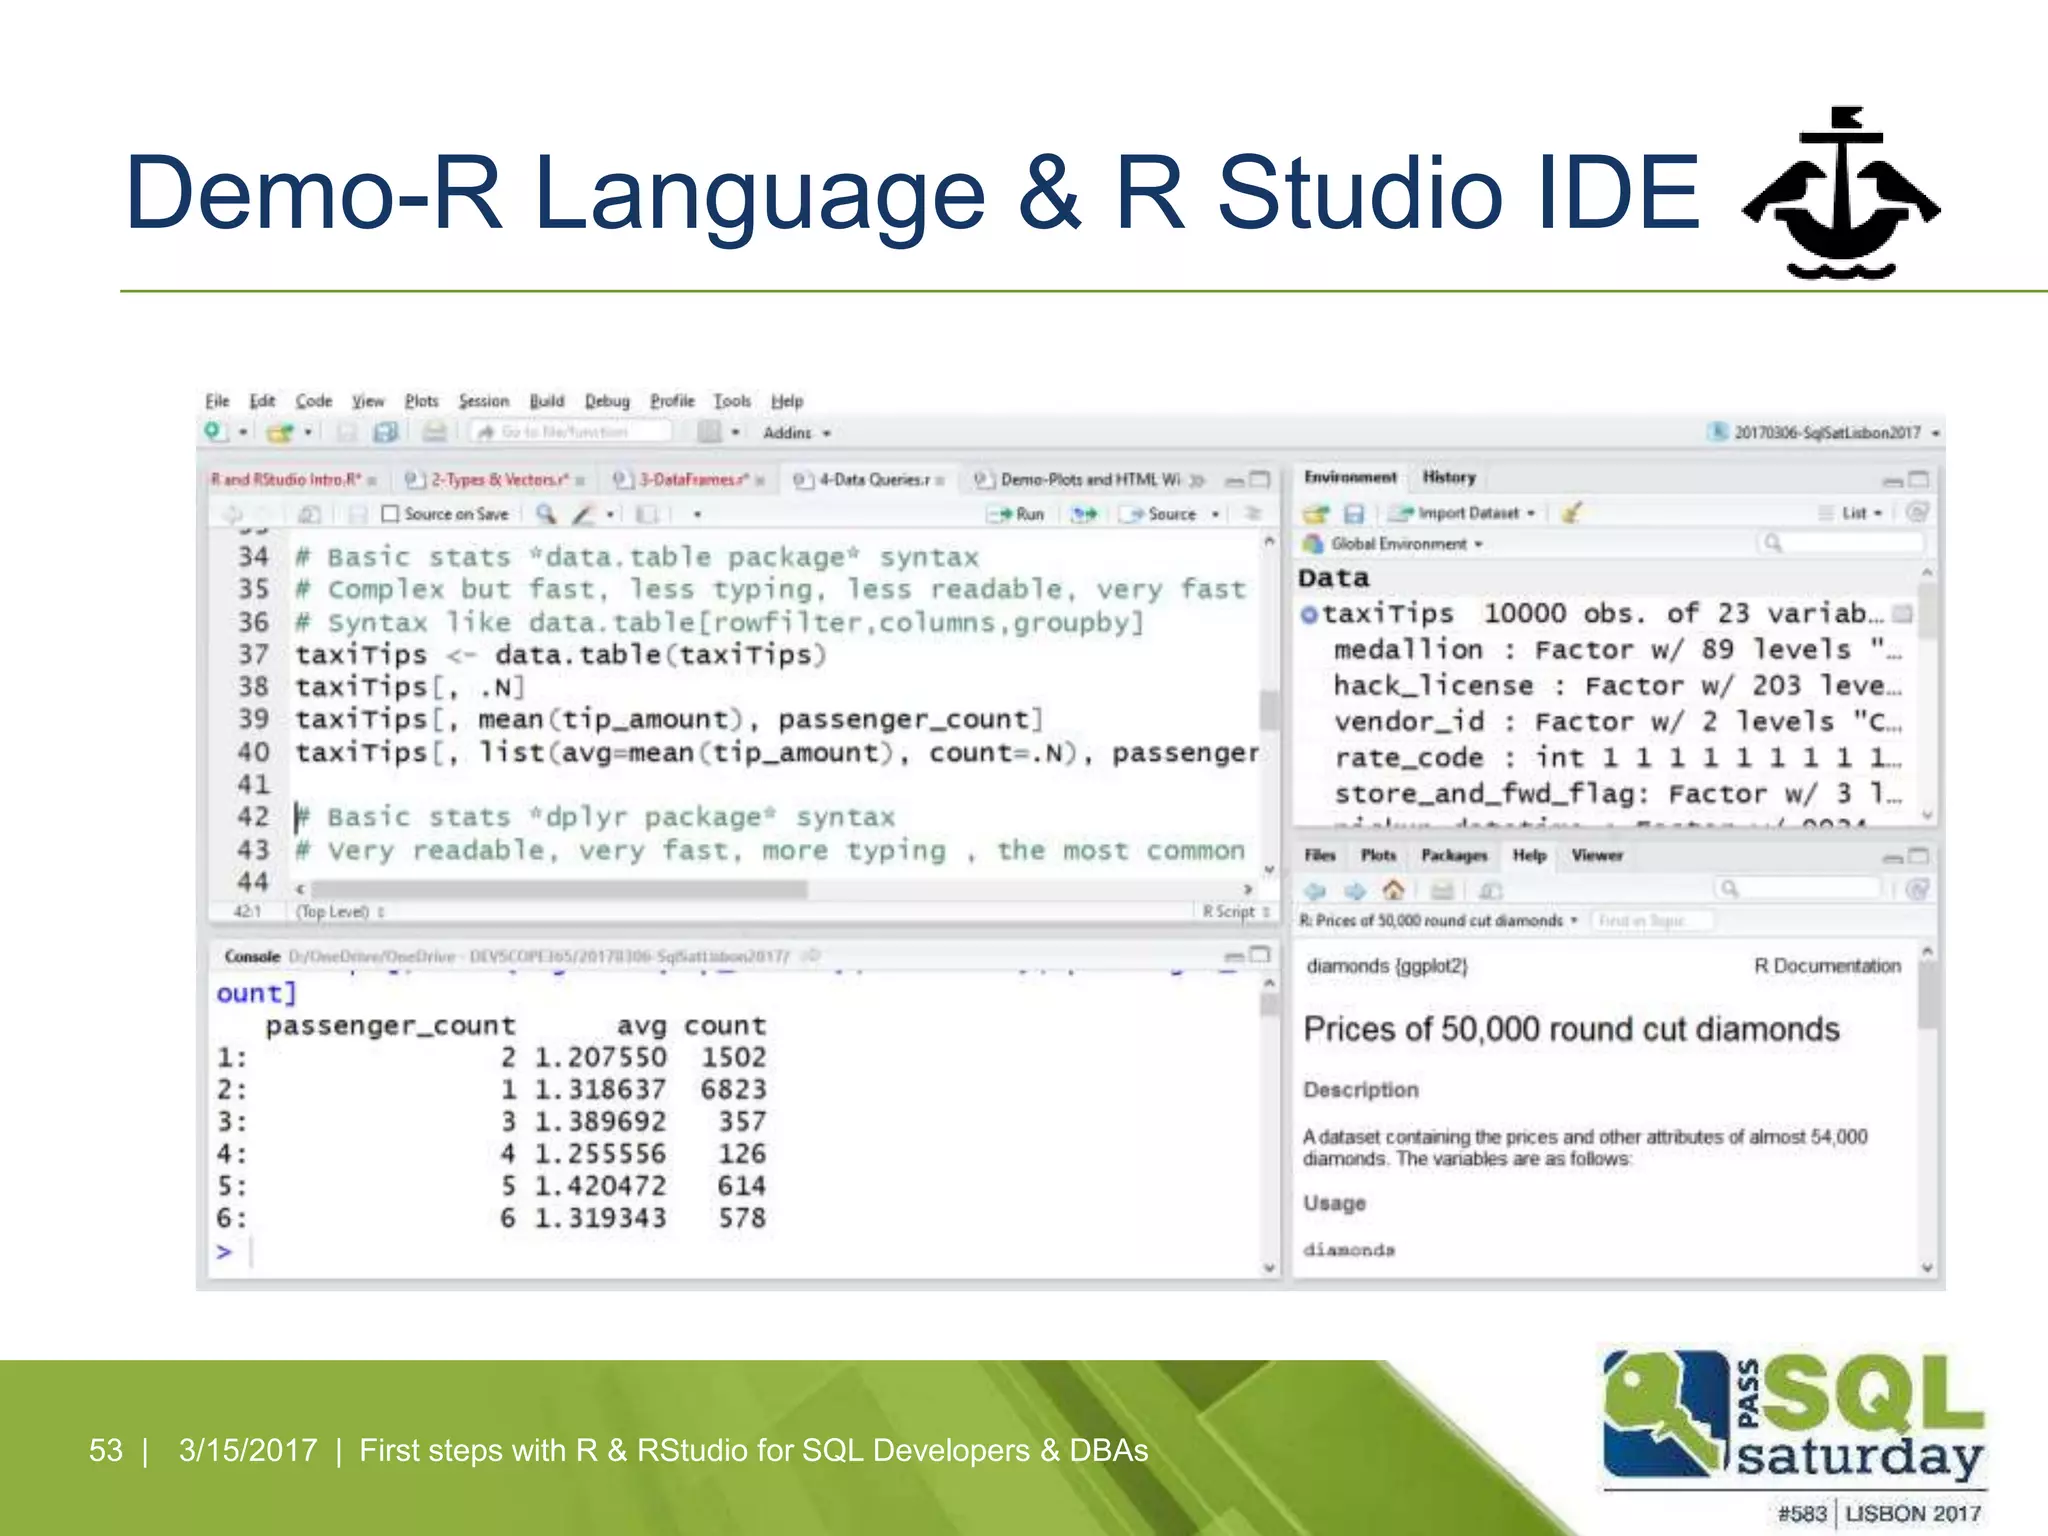Collapse the taxiTips data expander
The height and width of the screenshot is (1536, 2048).
point(1308,614)
